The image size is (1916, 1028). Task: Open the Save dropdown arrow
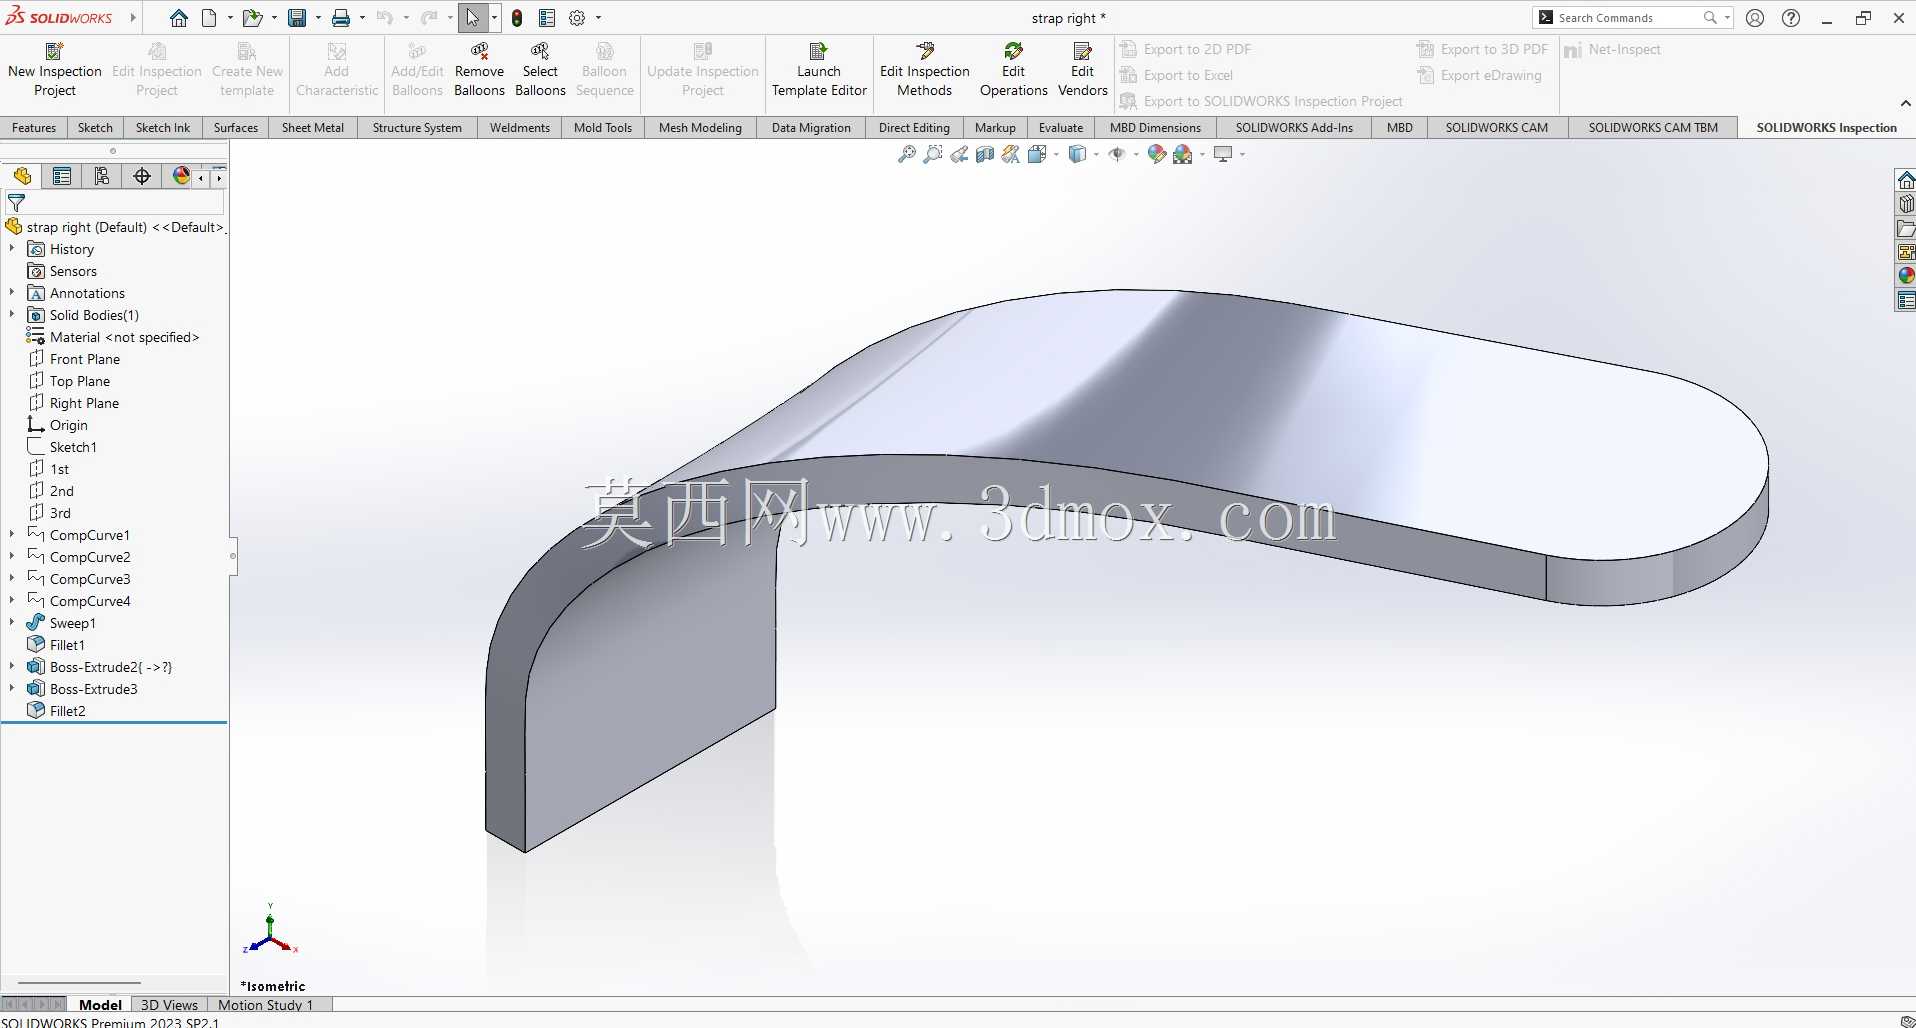pyautogui.click(x=318, y=18)
